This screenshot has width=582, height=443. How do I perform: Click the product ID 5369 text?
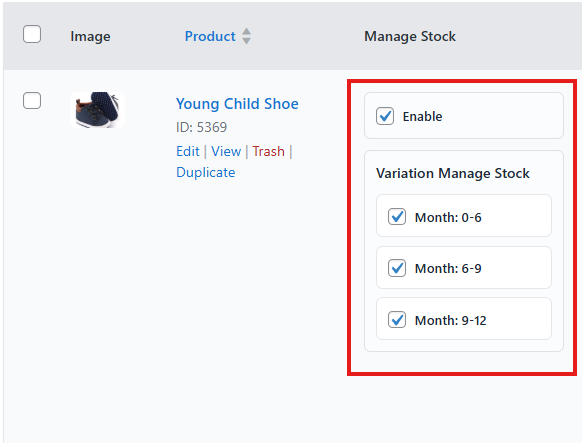click(x=201, y=127)
